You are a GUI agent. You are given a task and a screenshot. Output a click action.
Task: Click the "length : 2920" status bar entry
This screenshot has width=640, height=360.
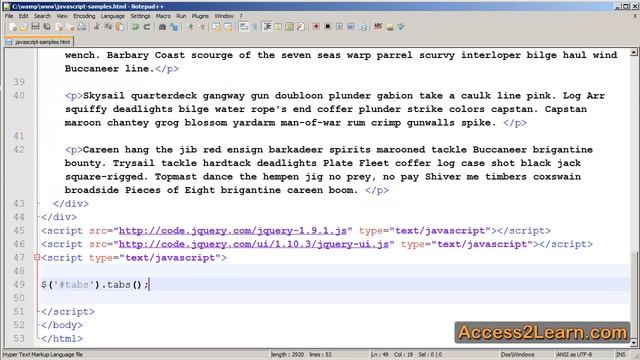(x=287, y=354)
